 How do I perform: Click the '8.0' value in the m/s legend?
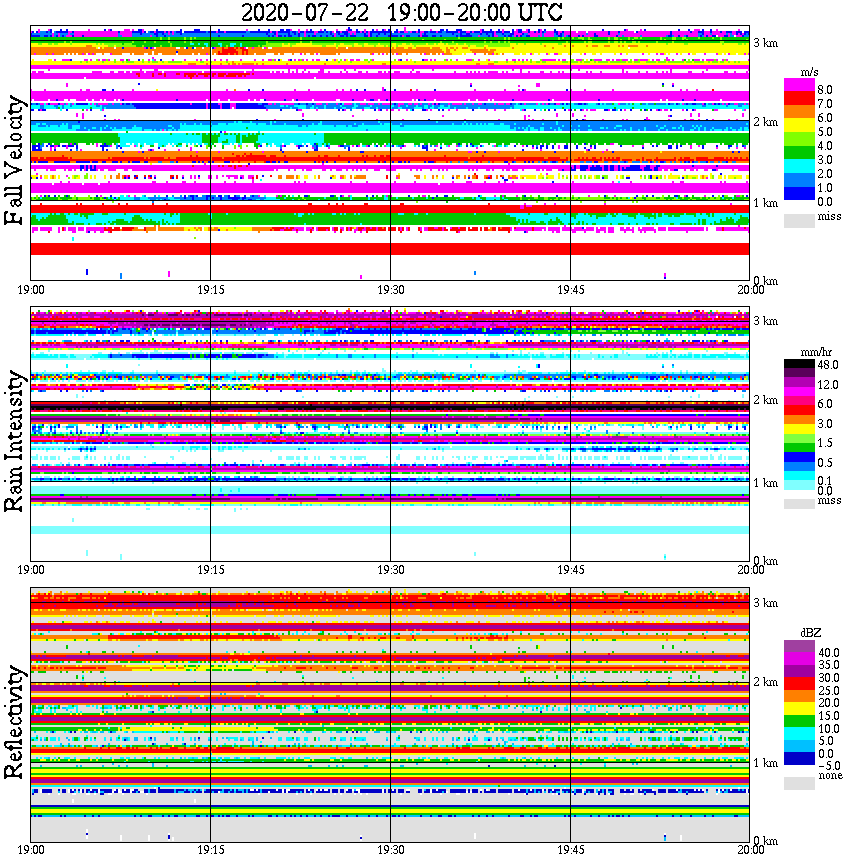(x=825, y=90)
